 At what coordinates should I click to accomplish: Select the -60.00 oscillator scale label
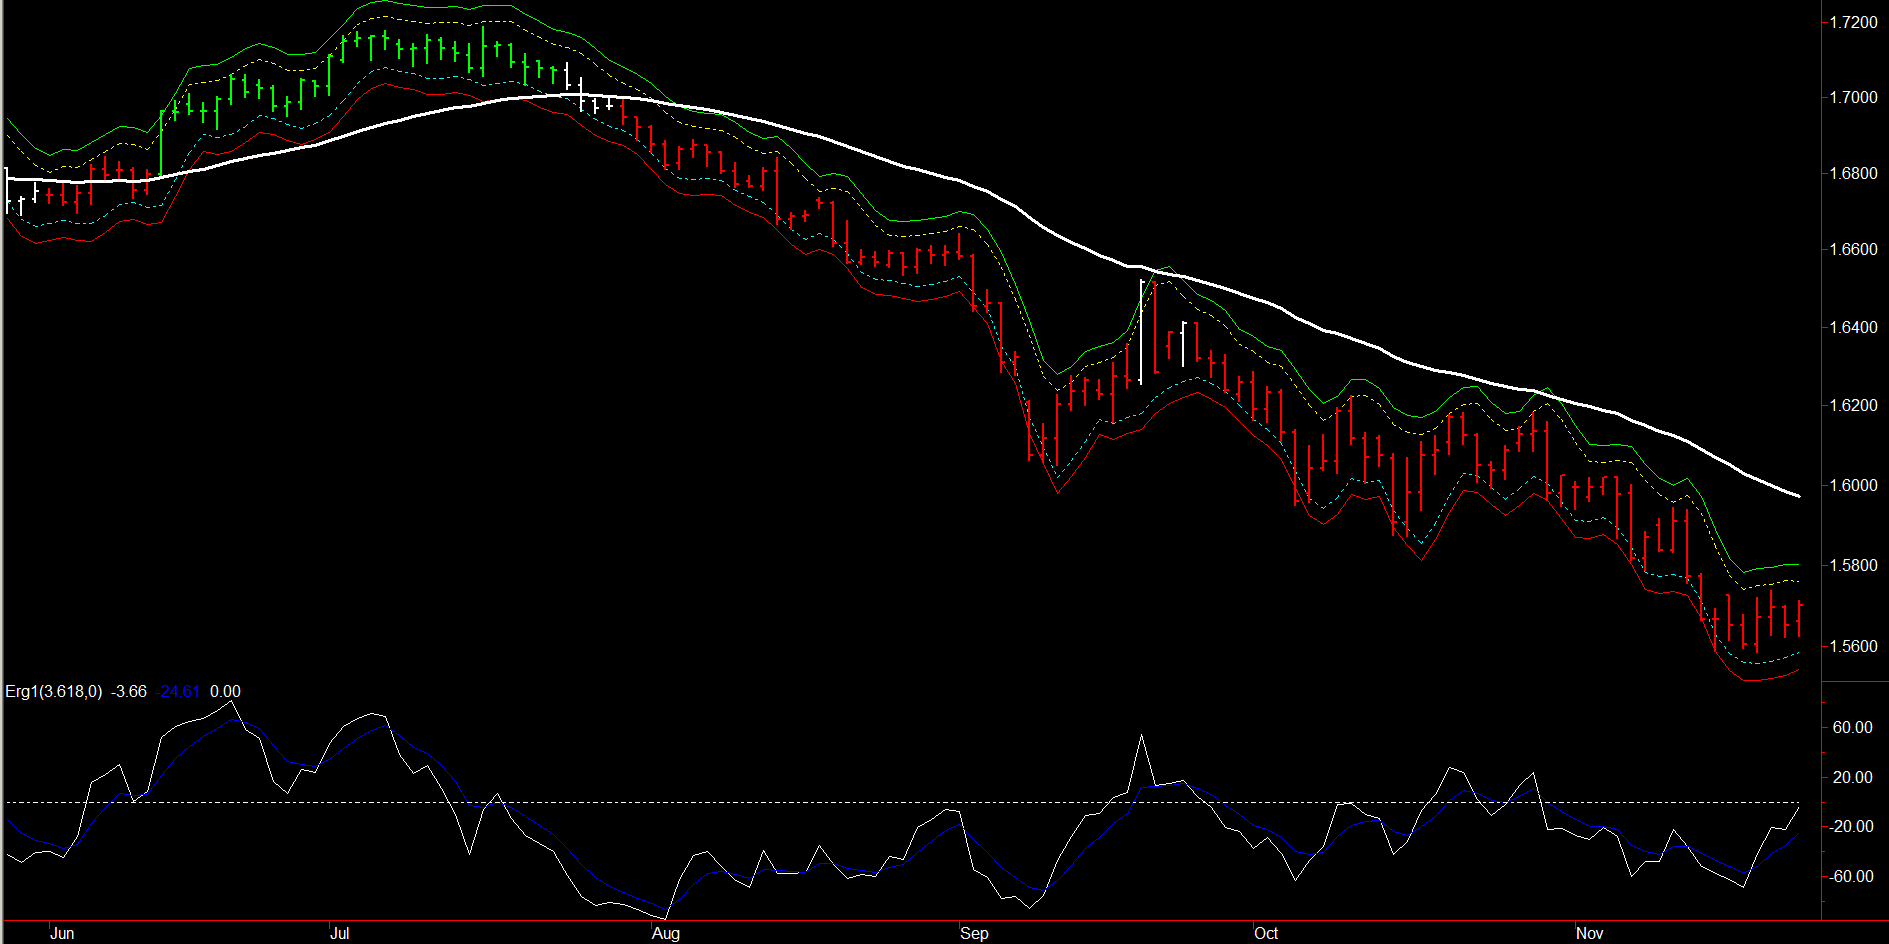[1850, 876]
